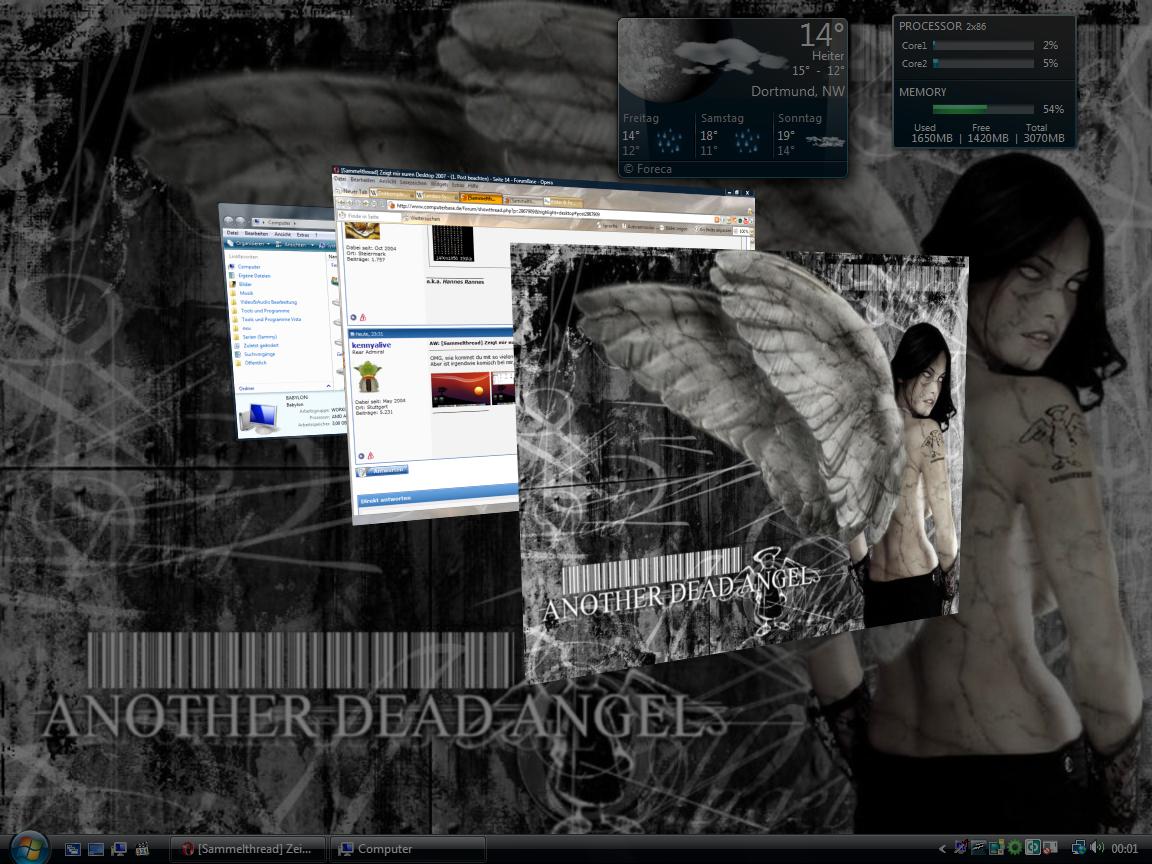The image size is (1152, 864).
Task: Click the first Quick Launch icon beside Start
Action: (73, 849)
